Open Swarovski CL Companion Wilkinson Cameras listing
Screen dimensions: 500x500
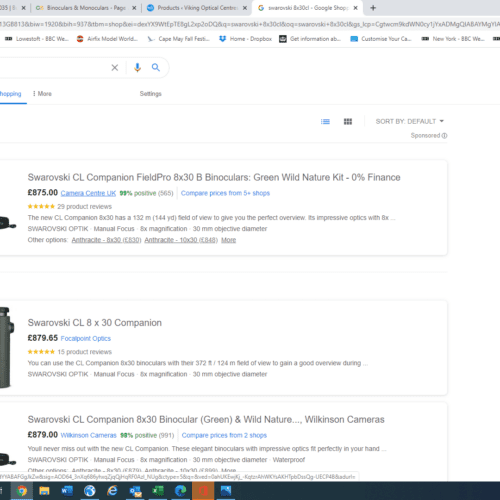click(206, 419)
